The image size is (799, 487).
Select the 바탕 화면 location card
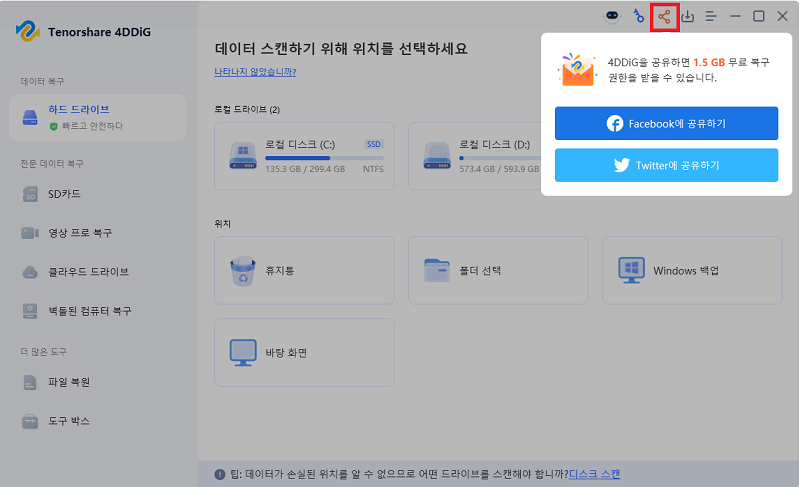(x=304, y=353)
